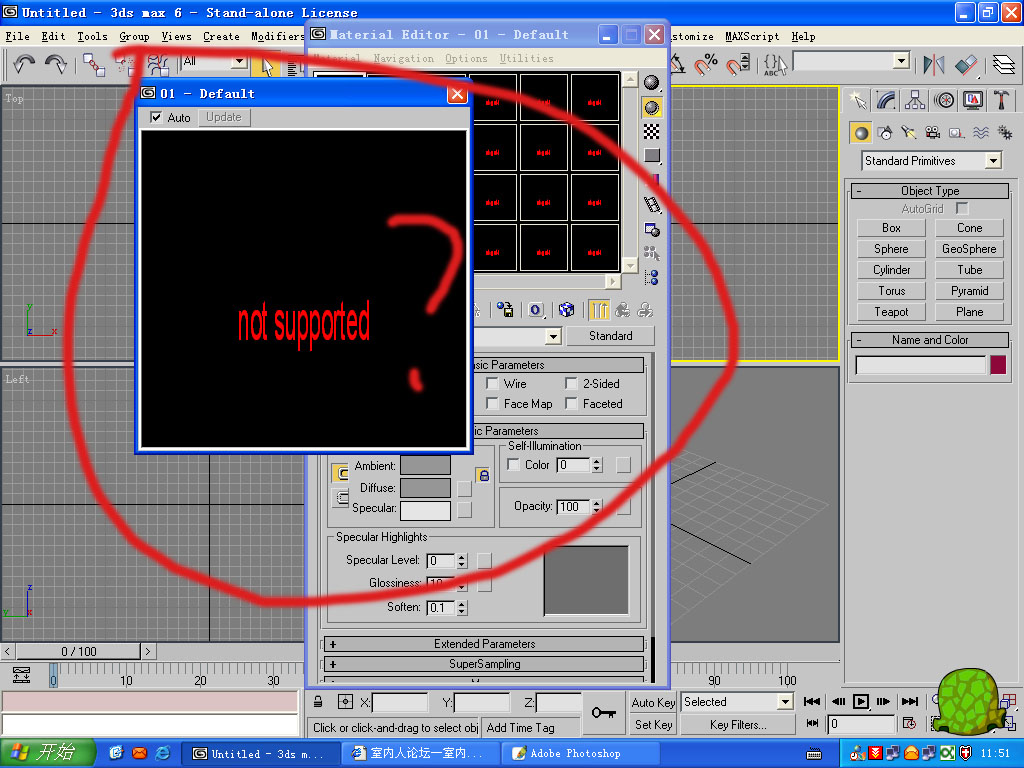Enable the AutoGrid checkbox

tap(961, 208)
